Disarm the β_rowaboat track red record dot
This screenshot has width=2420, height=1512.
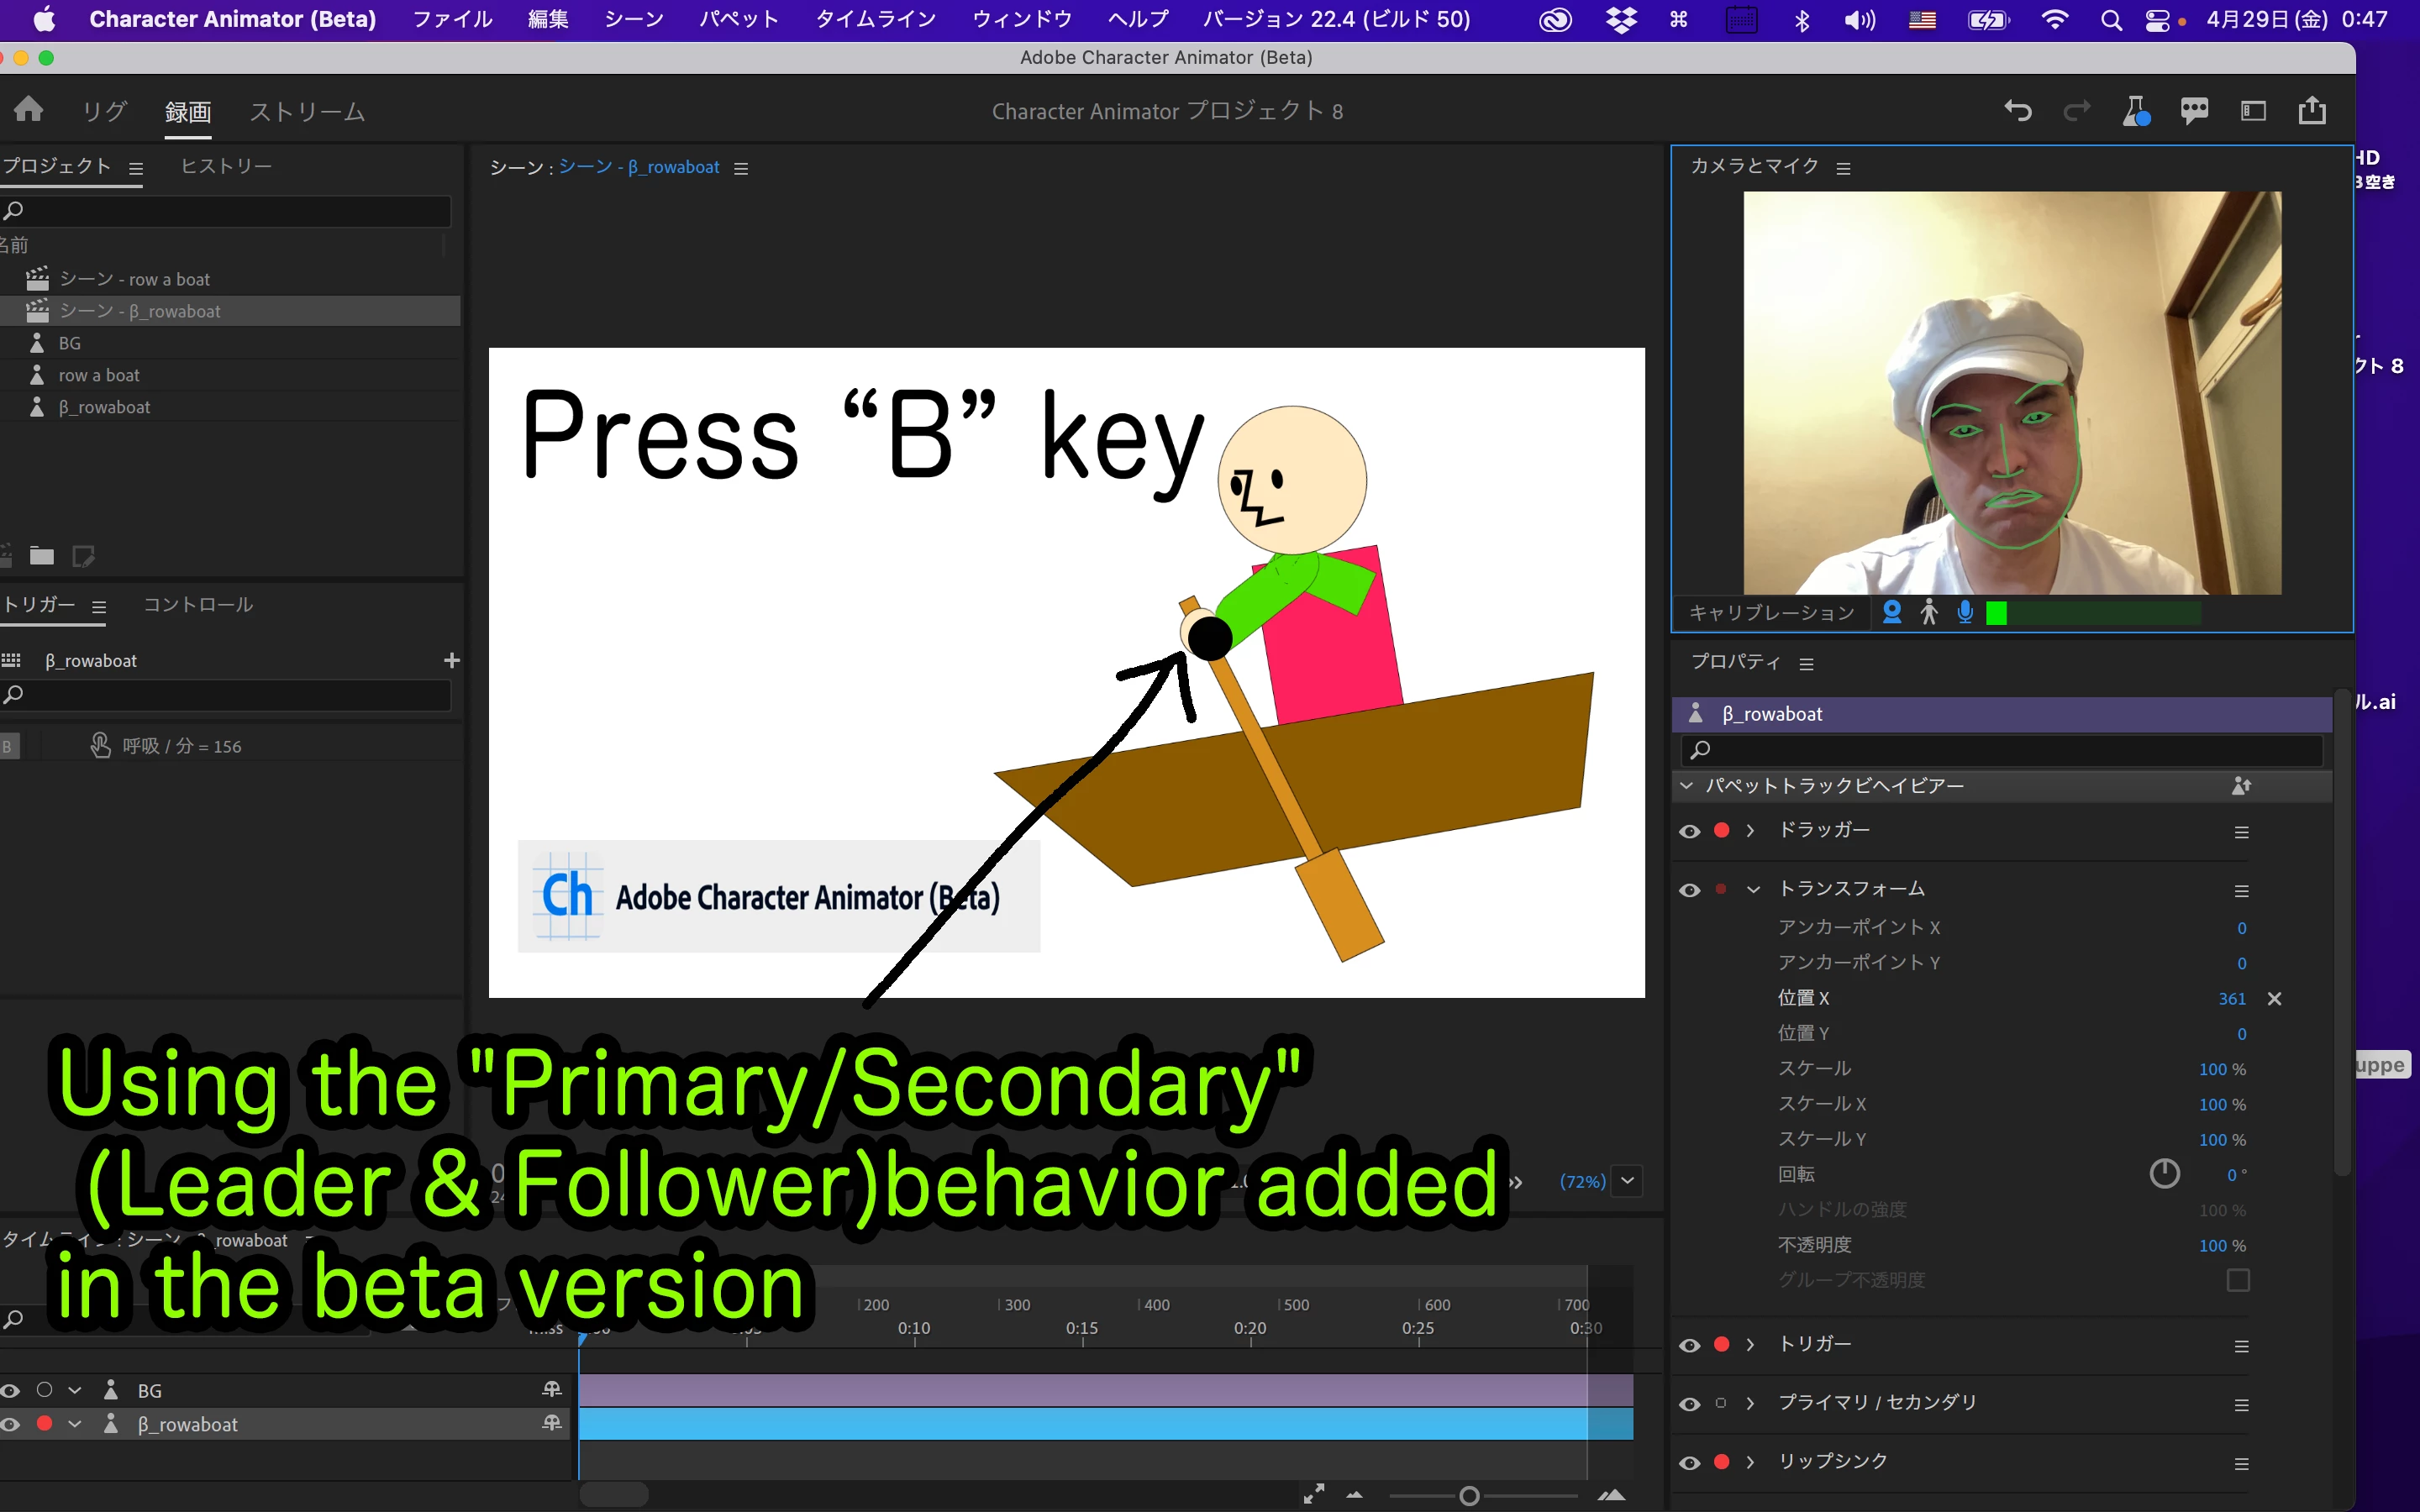44,1423
